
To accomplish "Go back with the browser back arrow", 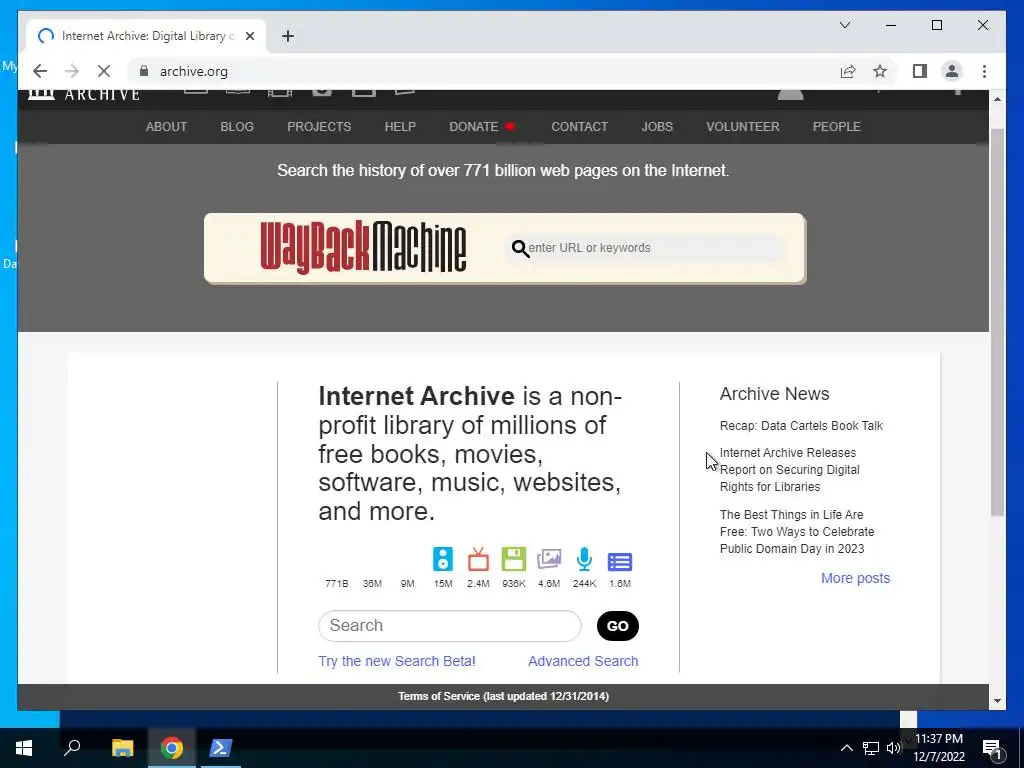I will click(40, 71).
